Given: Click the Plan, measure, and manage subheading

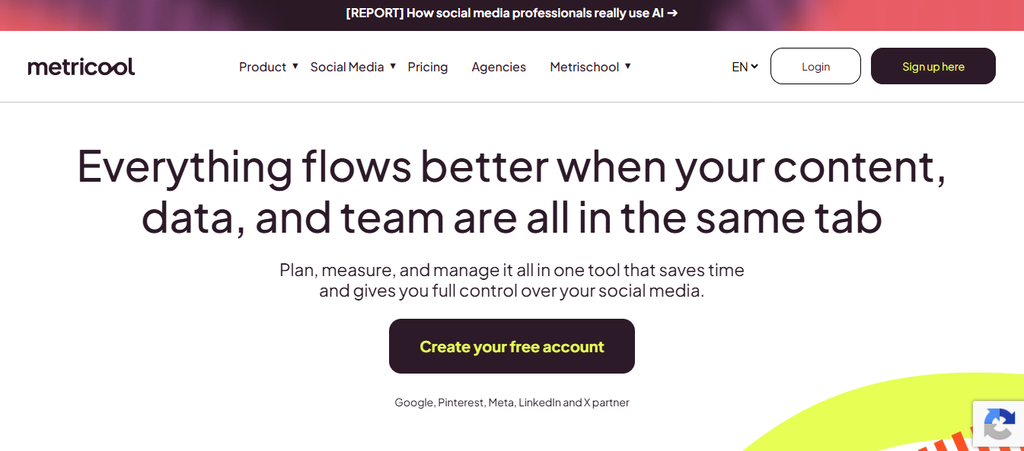Looking at the screenshot, I should (511, 280).
